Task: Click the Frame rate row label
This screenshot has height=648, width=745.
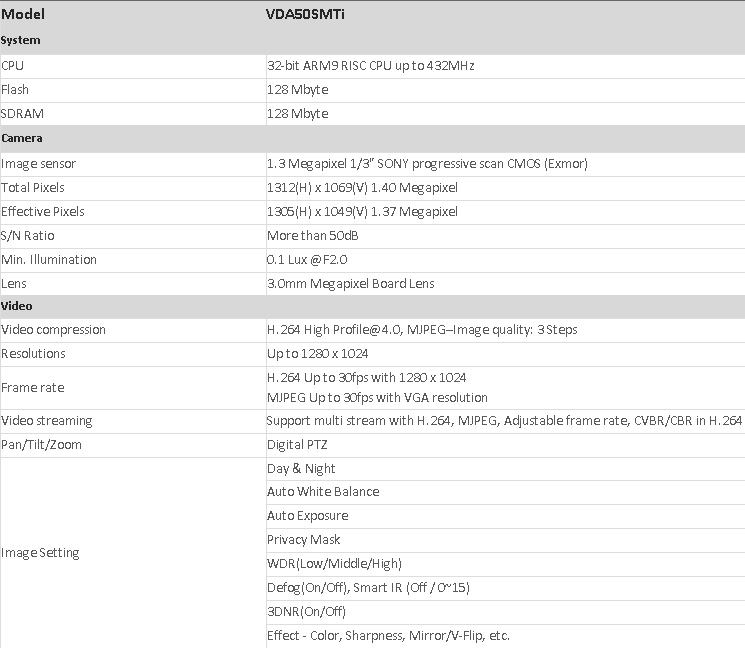Action: [x=33, y=387]
